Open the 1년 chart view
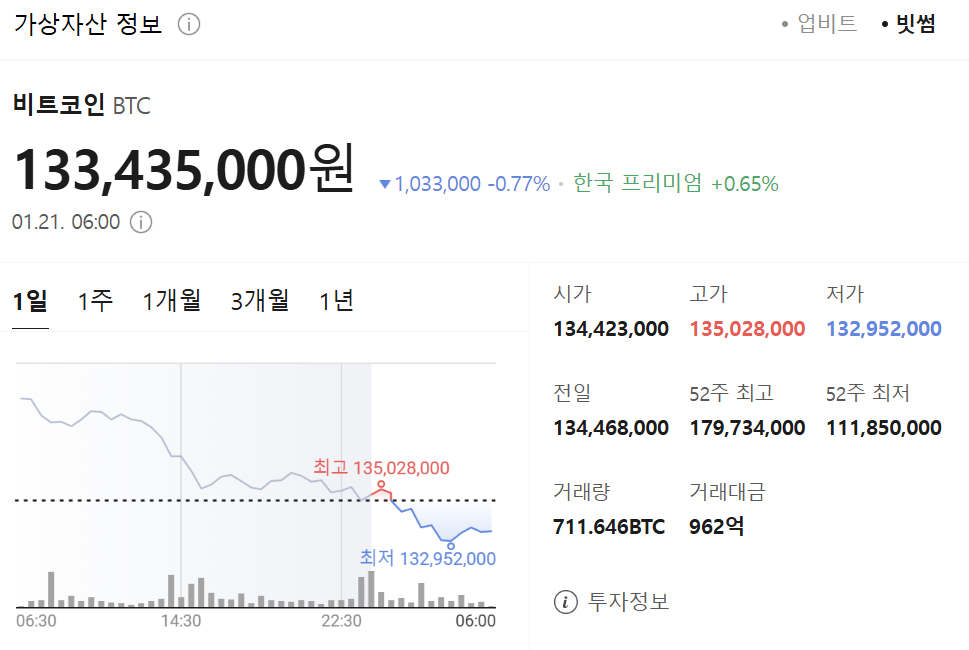The width and height of the screenshot is (969, 650). click(336, 300)
